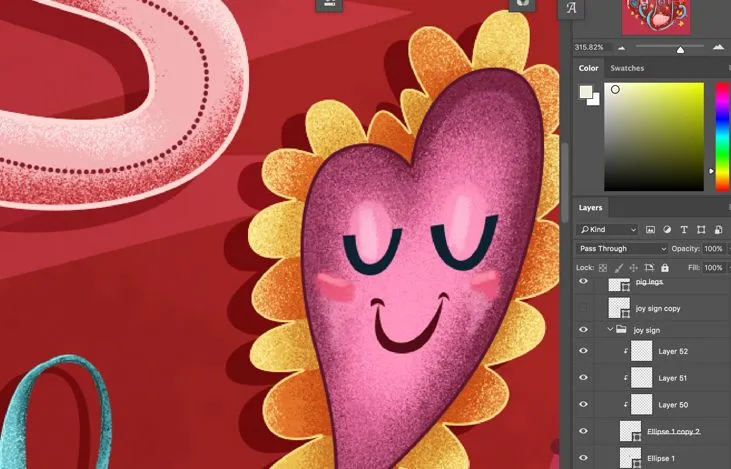The height and width of the screenshot is (469, 731).
Task: Select the Layer 51 name
Action: click(x=673, y=378)
